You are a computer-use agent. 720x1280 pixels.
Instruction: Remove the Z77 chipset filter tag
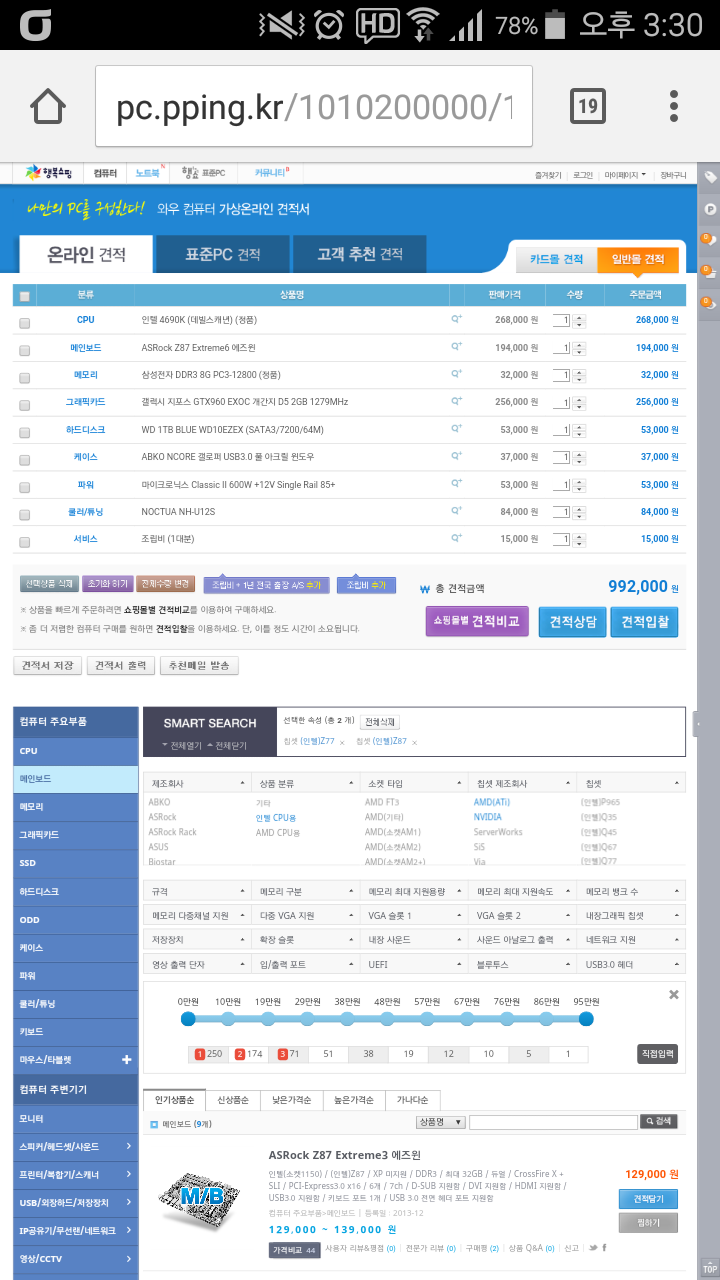tap(341, 742)
